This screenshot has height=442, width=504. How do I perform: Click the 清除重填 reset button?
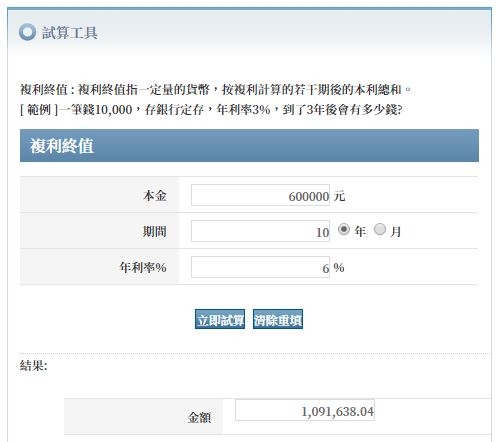pyautogui.click(x=278, y=319)
